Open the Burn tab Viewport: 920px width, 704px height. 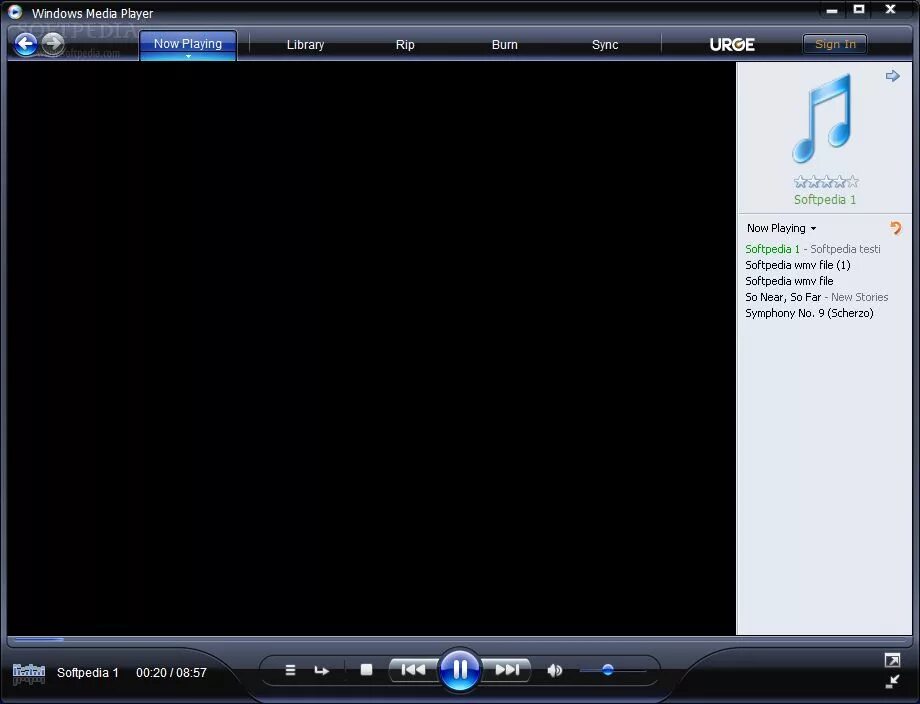coord(505,45)
